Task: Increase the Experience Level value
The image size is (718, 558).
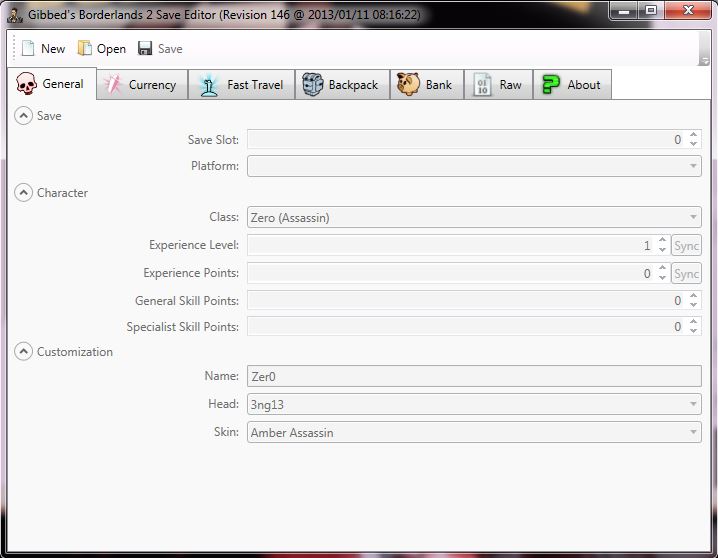Action: tap(662, 240)
